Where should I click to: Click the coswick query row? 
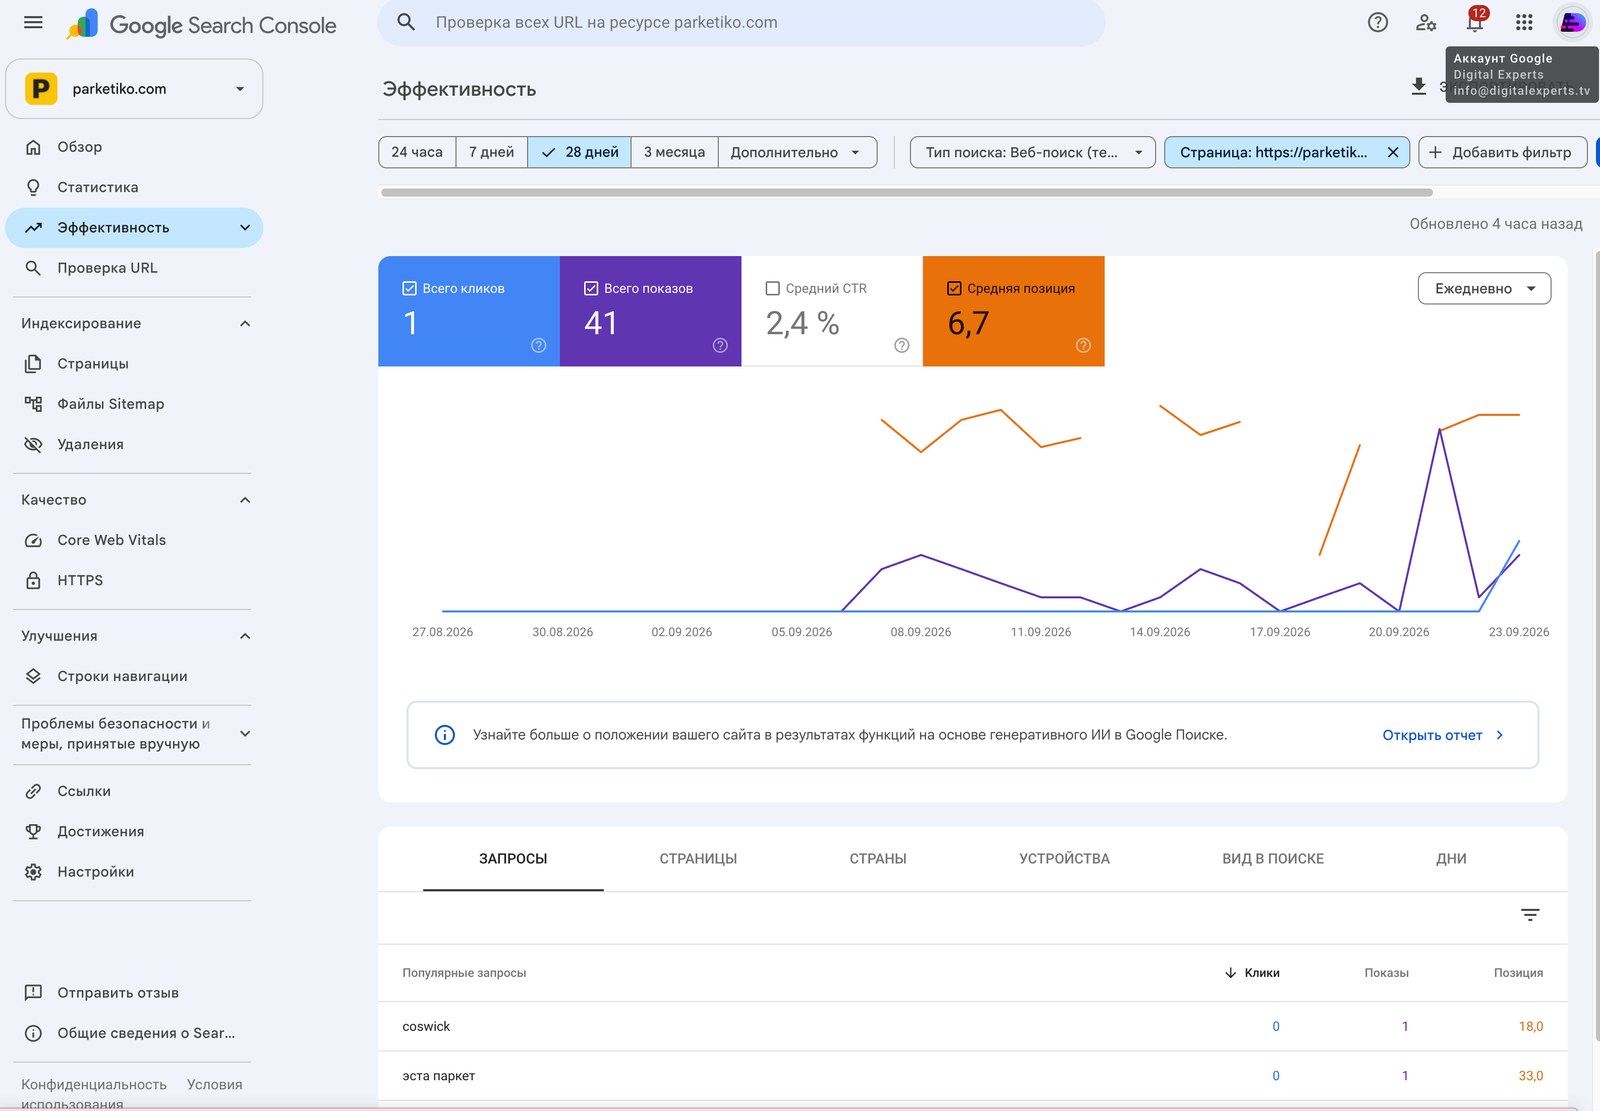(x=972, y=1026)
